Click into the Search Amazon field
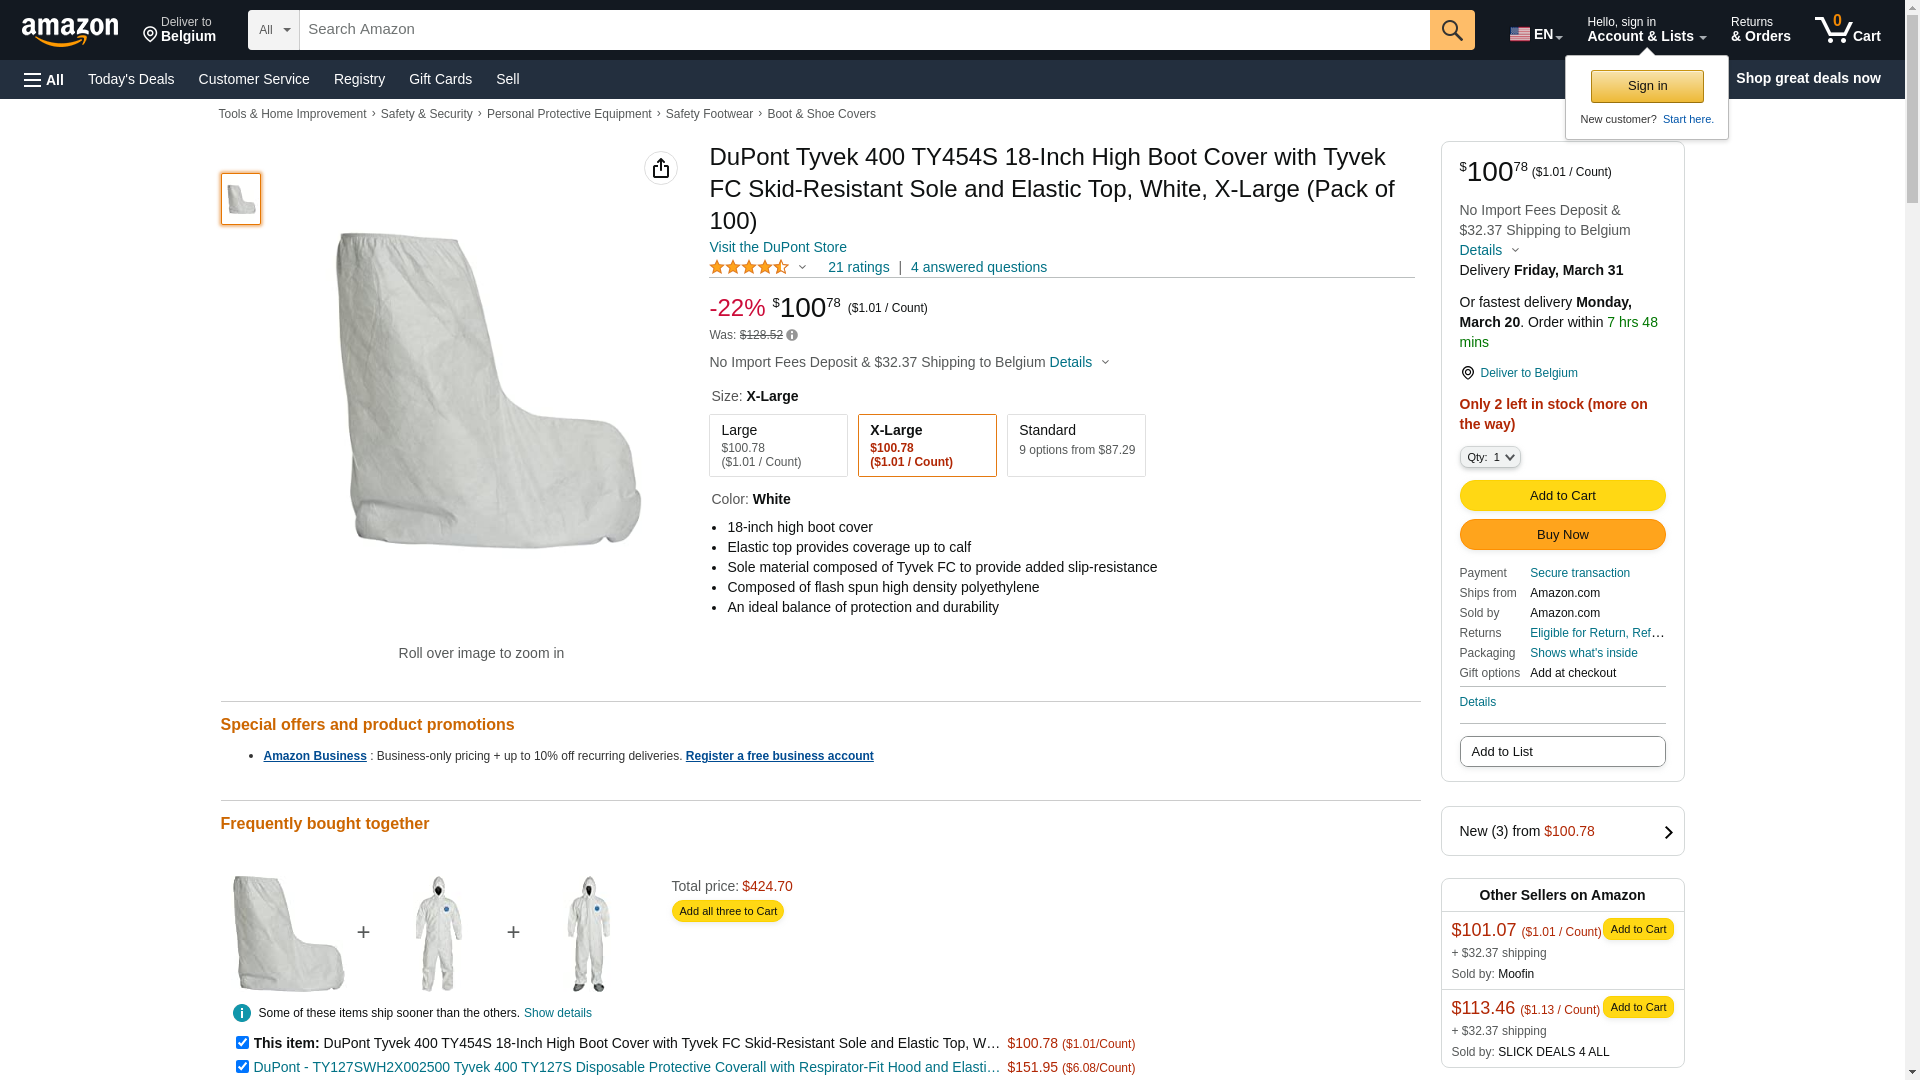The height and width of the screenshot is (1080, 1920). [864, 30]
